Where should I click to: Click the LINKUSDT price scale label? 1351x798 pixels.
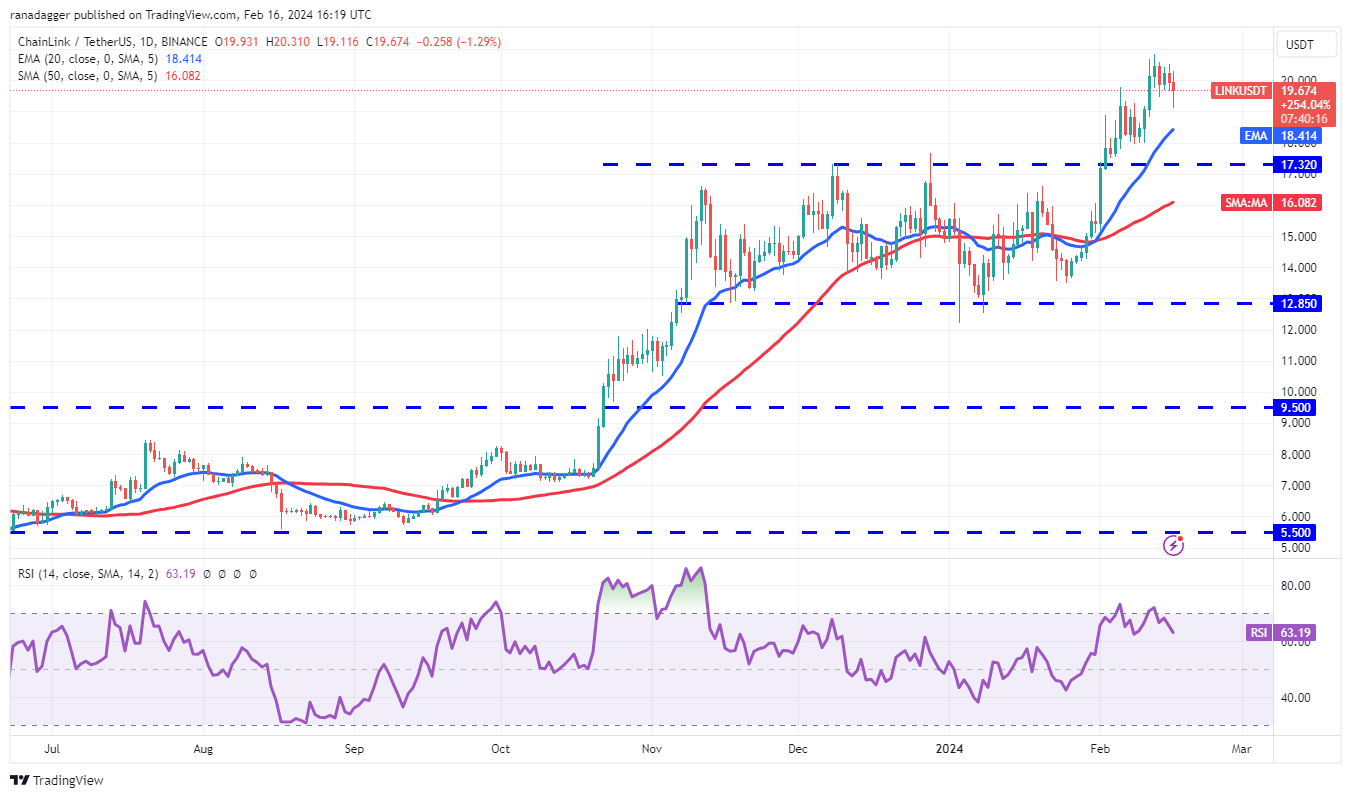pos(1241,91)
